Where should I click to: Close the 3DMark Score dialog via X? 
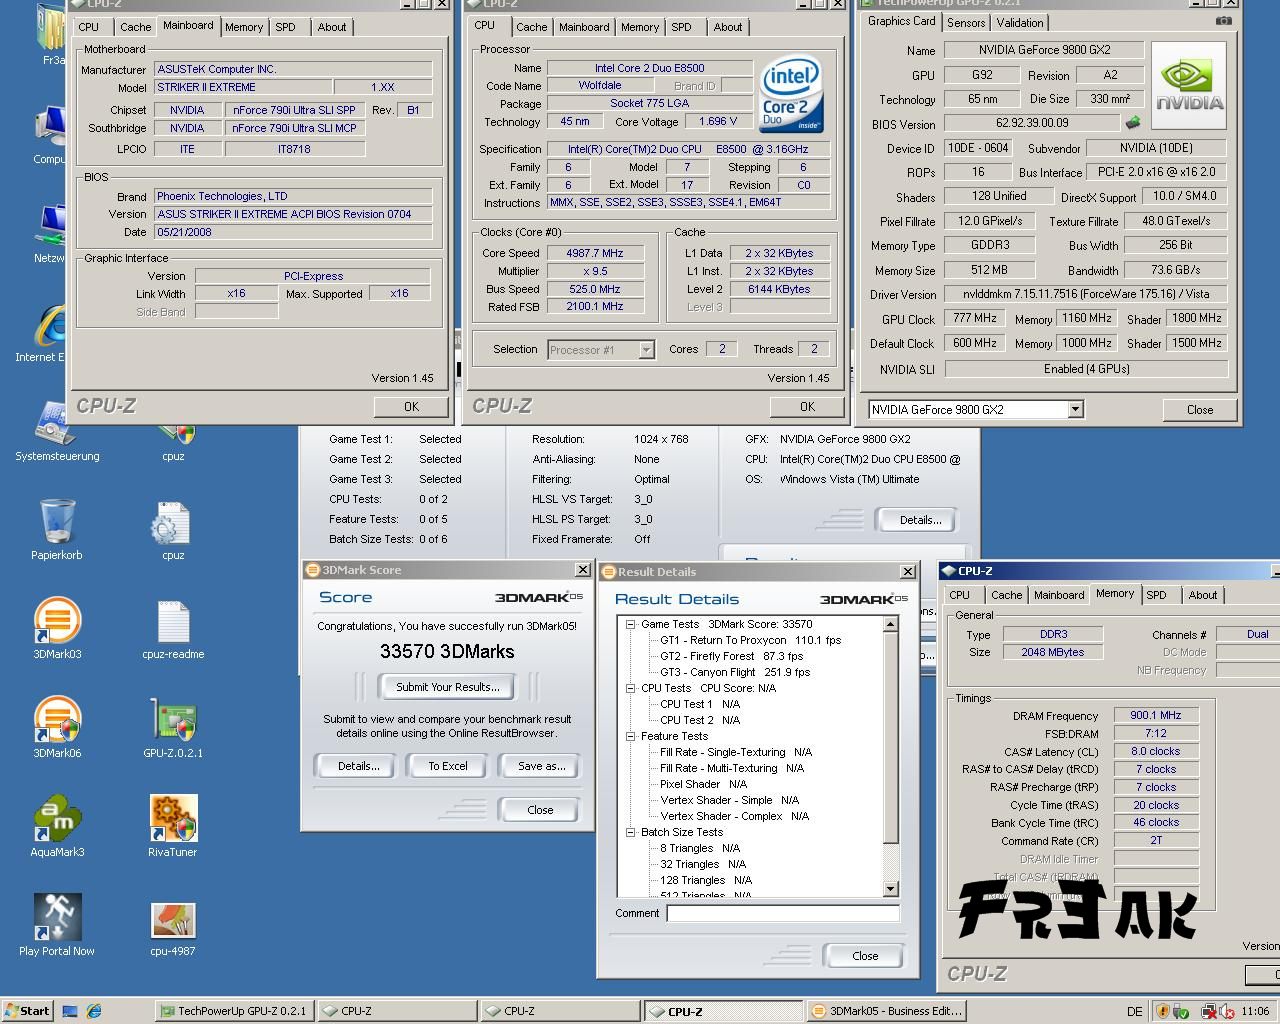(582, 570)
